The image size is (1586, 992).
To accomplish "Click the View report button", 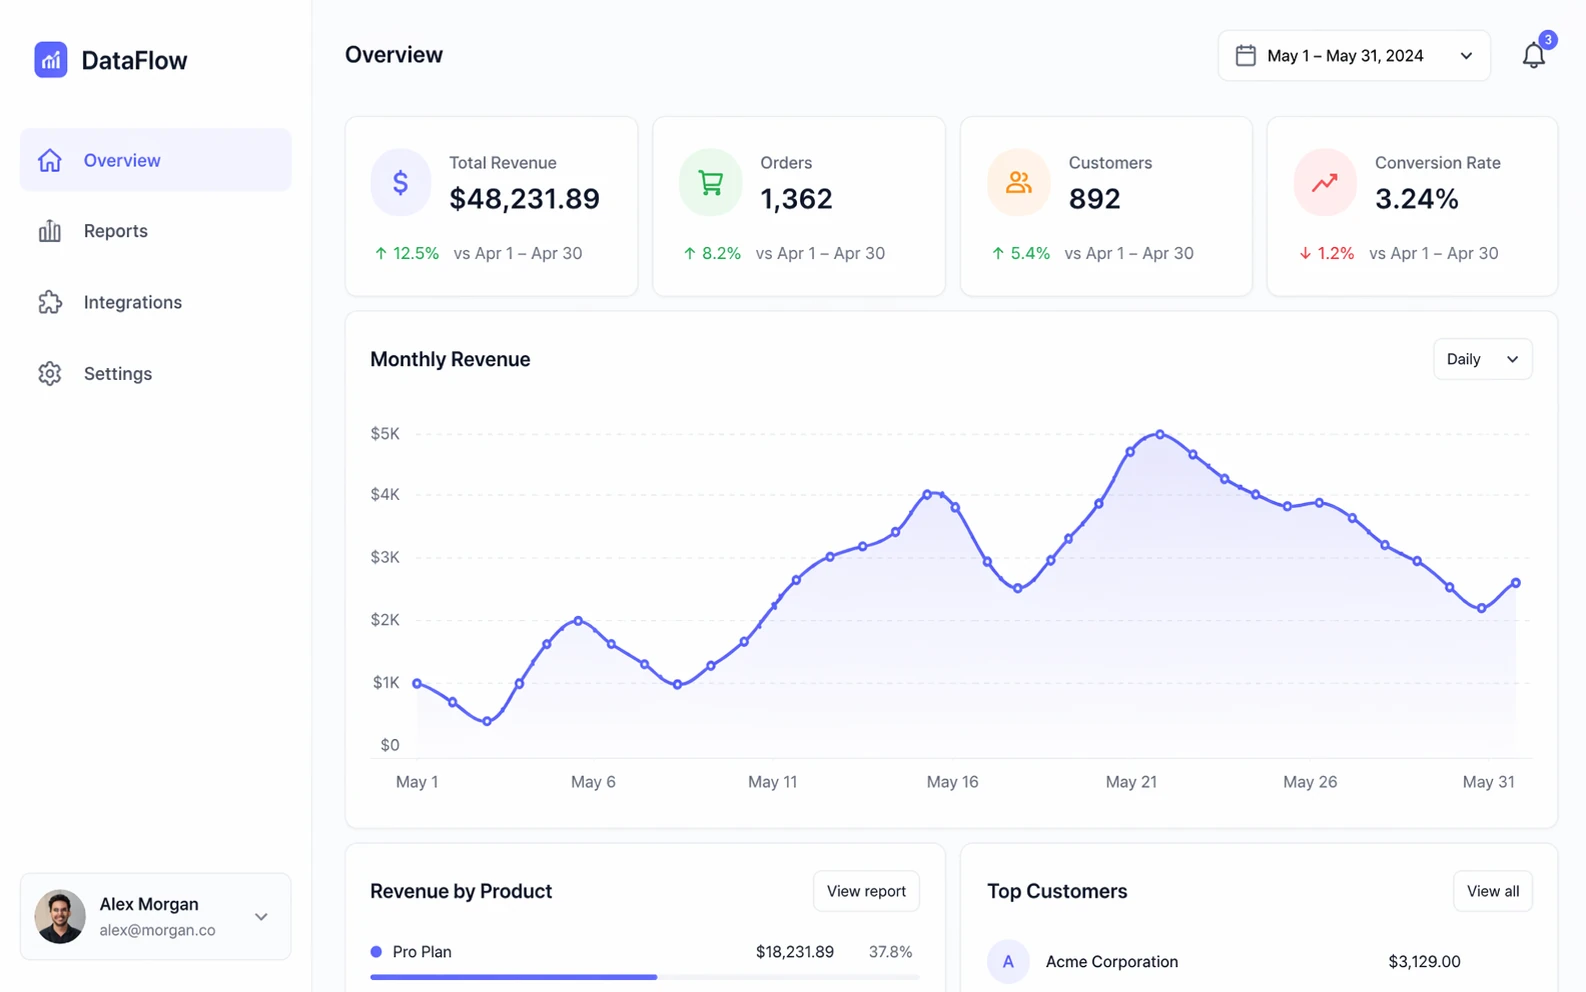I will pos(865,891).
